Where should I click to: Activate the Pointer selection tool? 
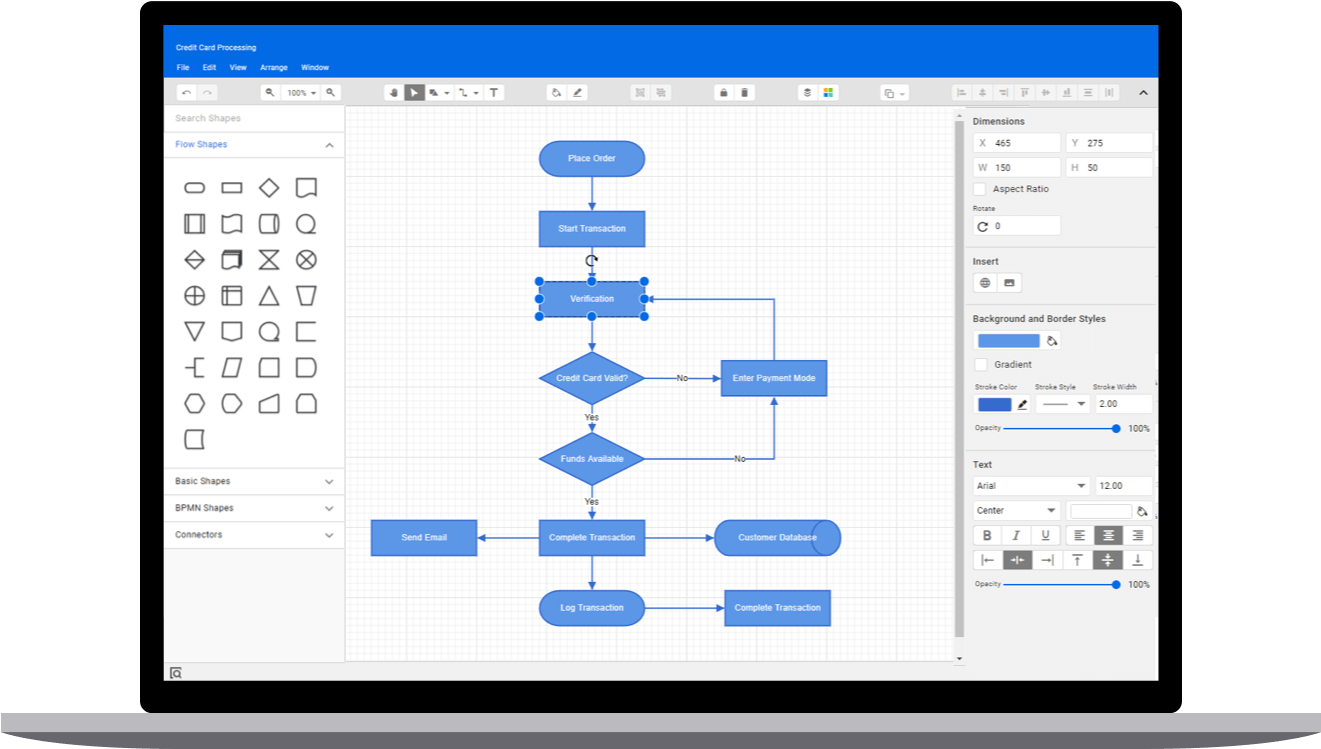414,92
